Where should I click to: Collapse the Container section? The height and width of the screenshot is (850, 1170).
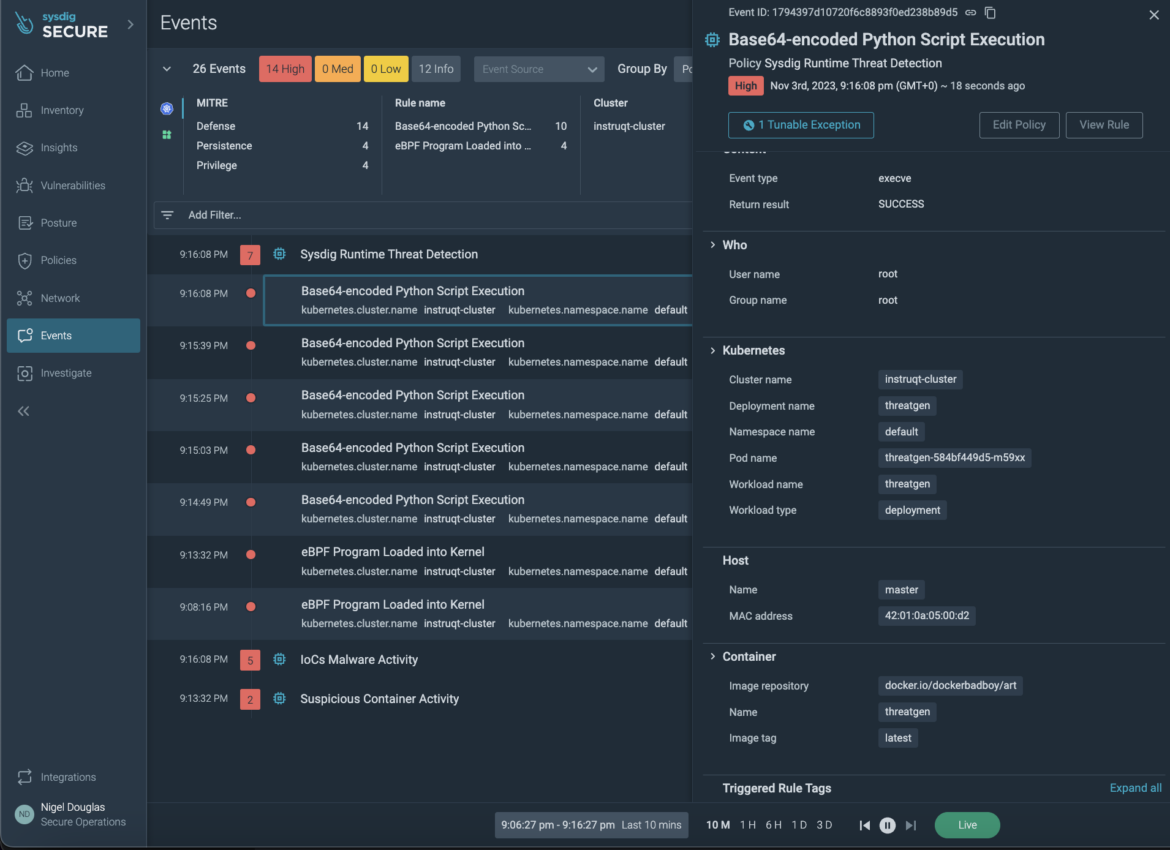click(x=713, y=656)
